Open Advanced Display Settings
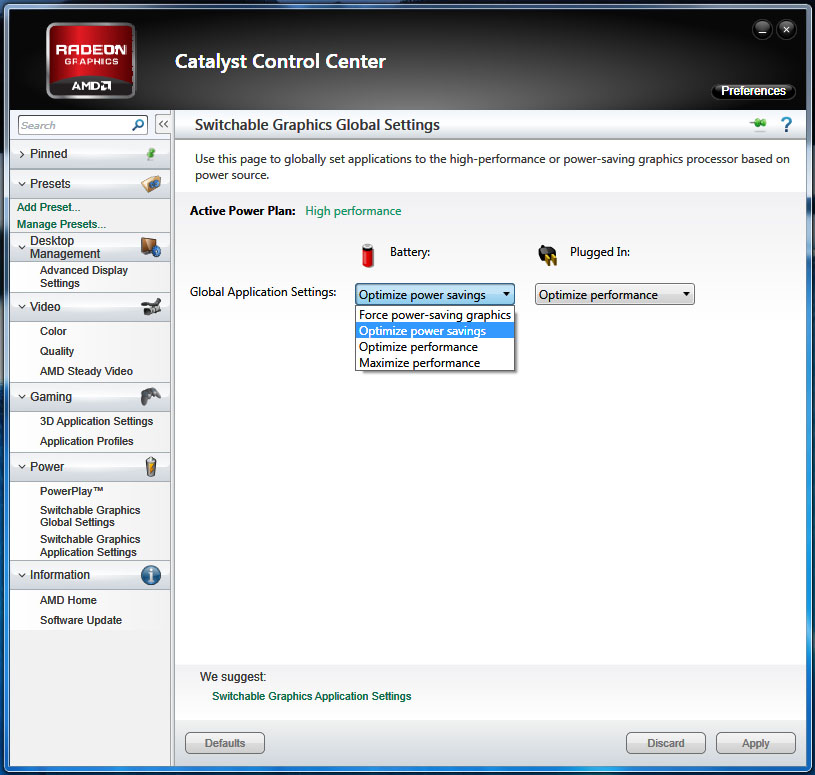815x775 pixels. [x=84, y=277]
